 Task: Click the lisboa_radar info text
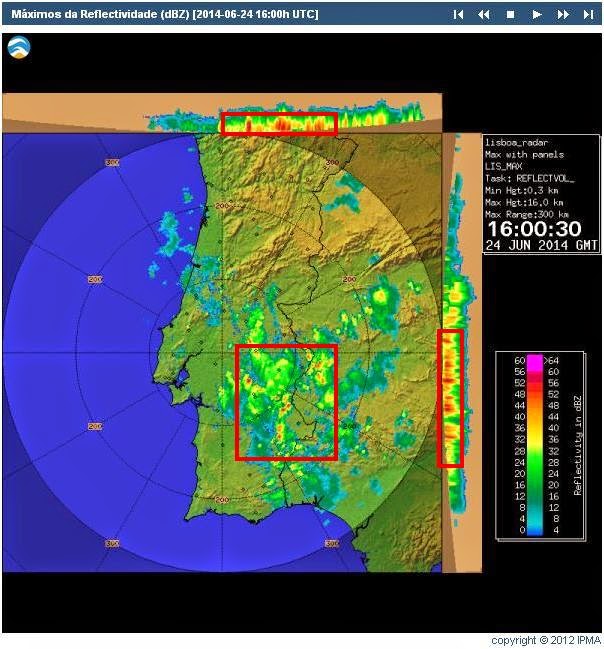pyautogui.click(x=517, y=142)
